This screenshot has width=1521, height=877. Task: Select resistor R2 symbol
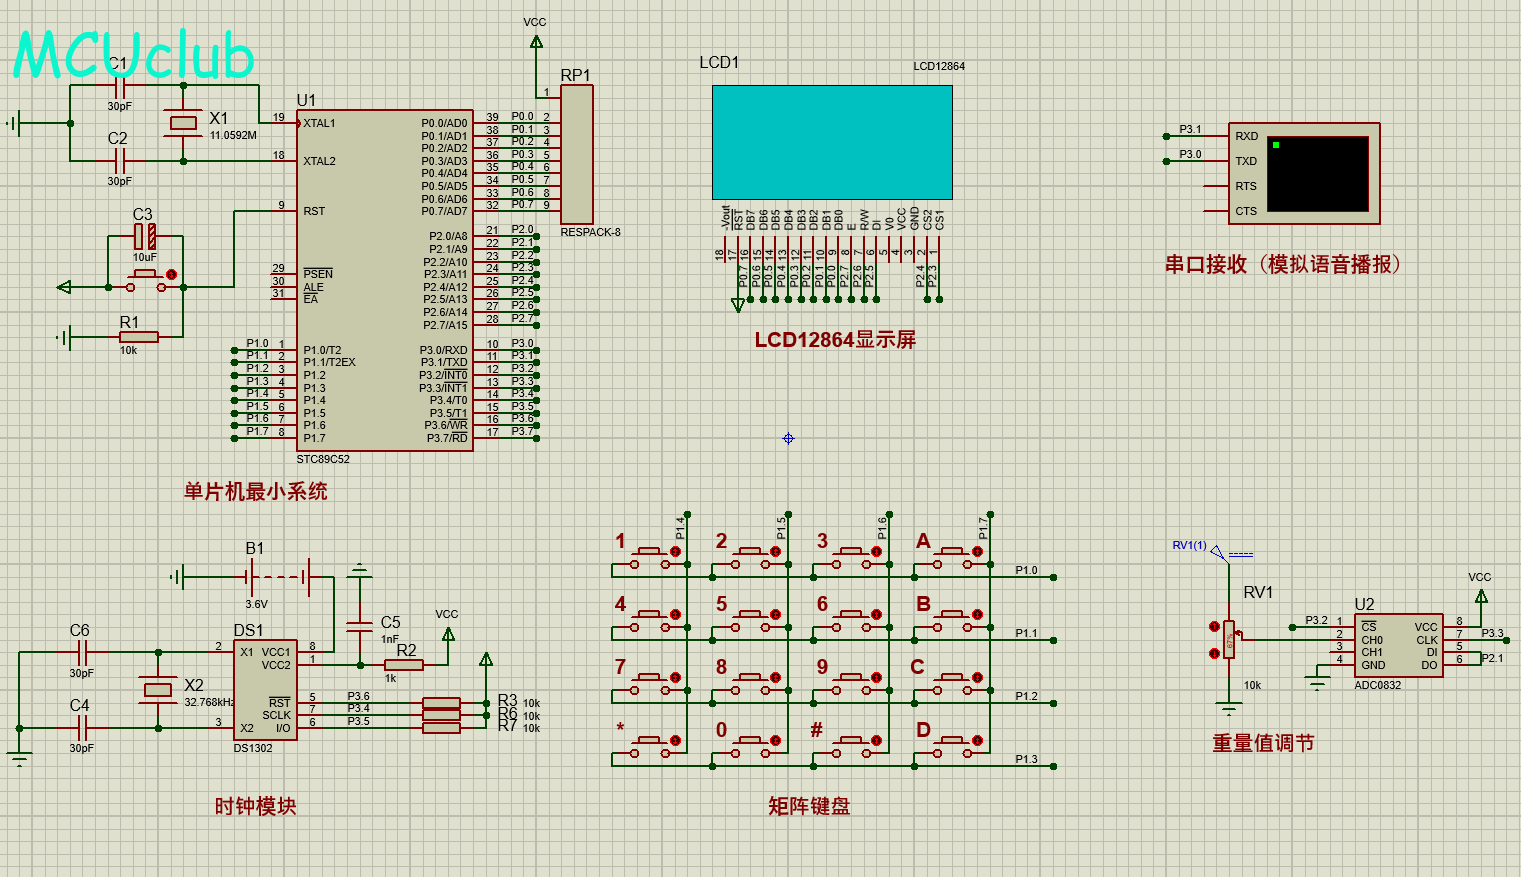click(404, 665)
